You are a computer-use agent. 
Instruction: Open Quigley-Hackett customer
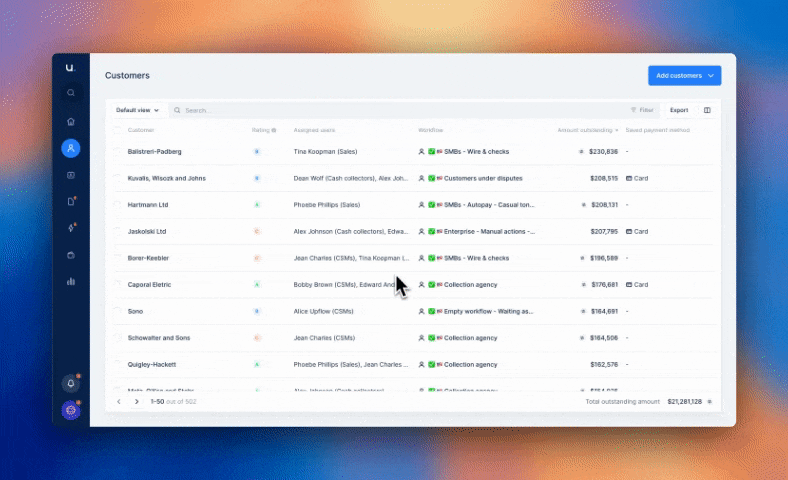(x=152, y=364)
